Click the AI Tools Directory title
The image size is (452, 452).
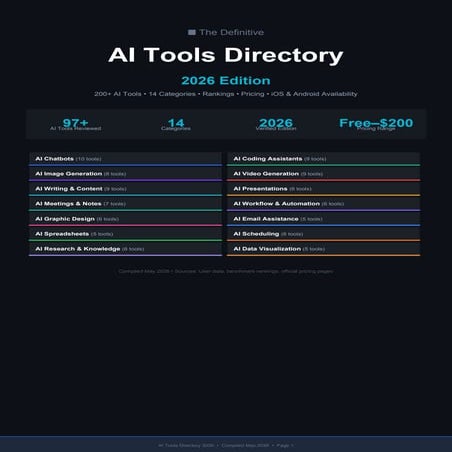226,55
